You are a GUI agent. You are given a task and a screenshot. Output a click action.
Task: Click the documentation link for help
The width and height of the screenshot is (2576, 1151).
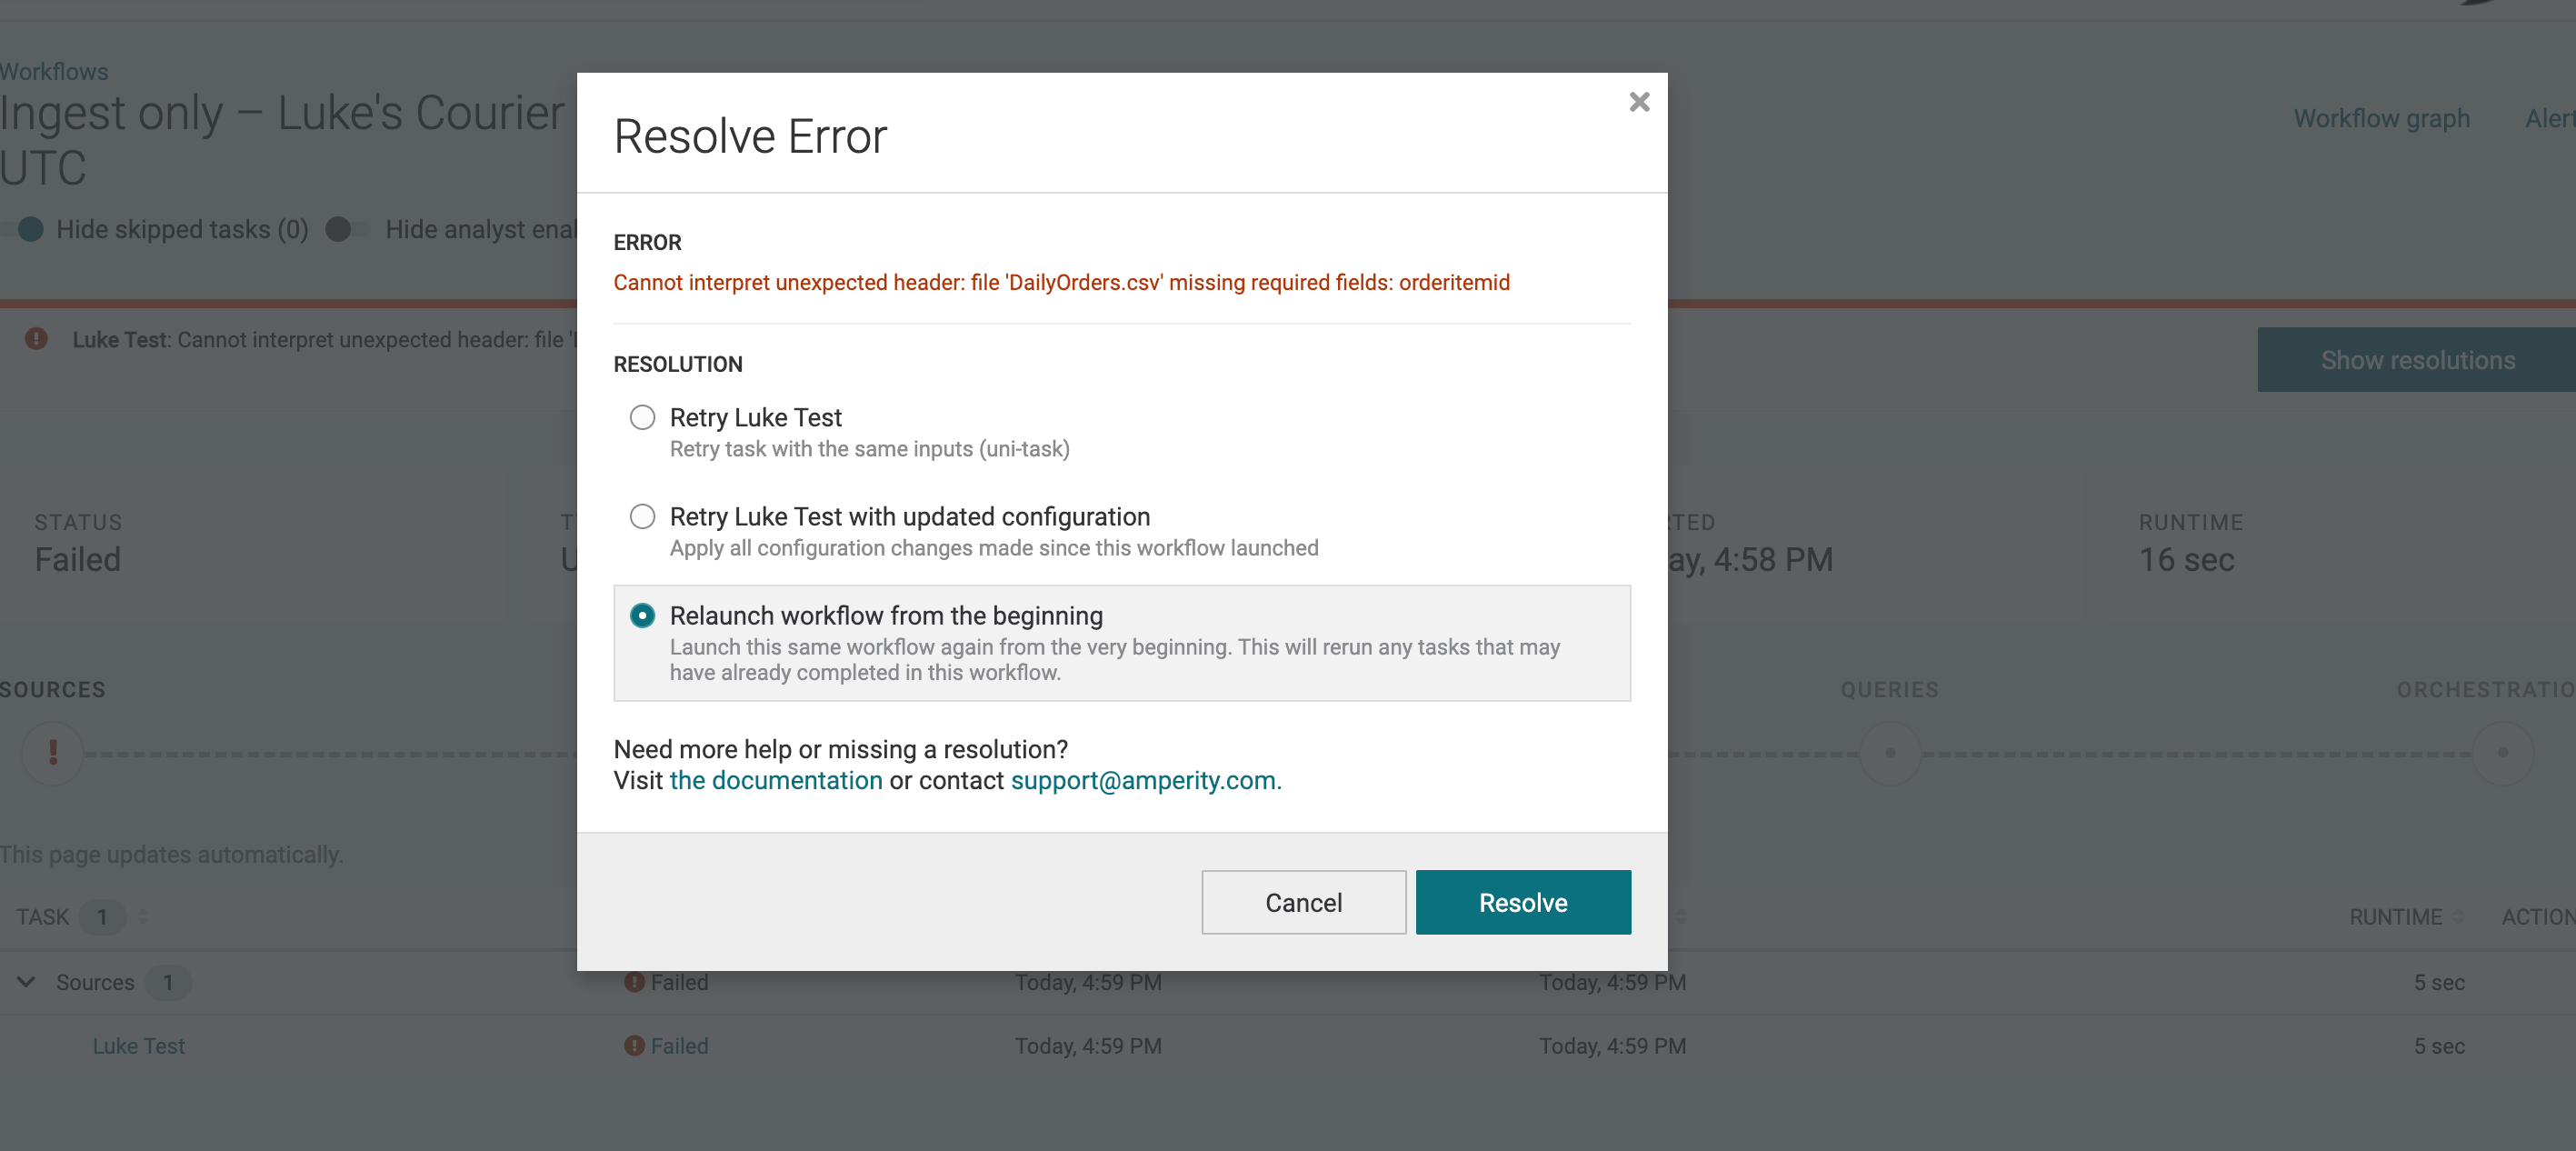click(x=774, y=779)
